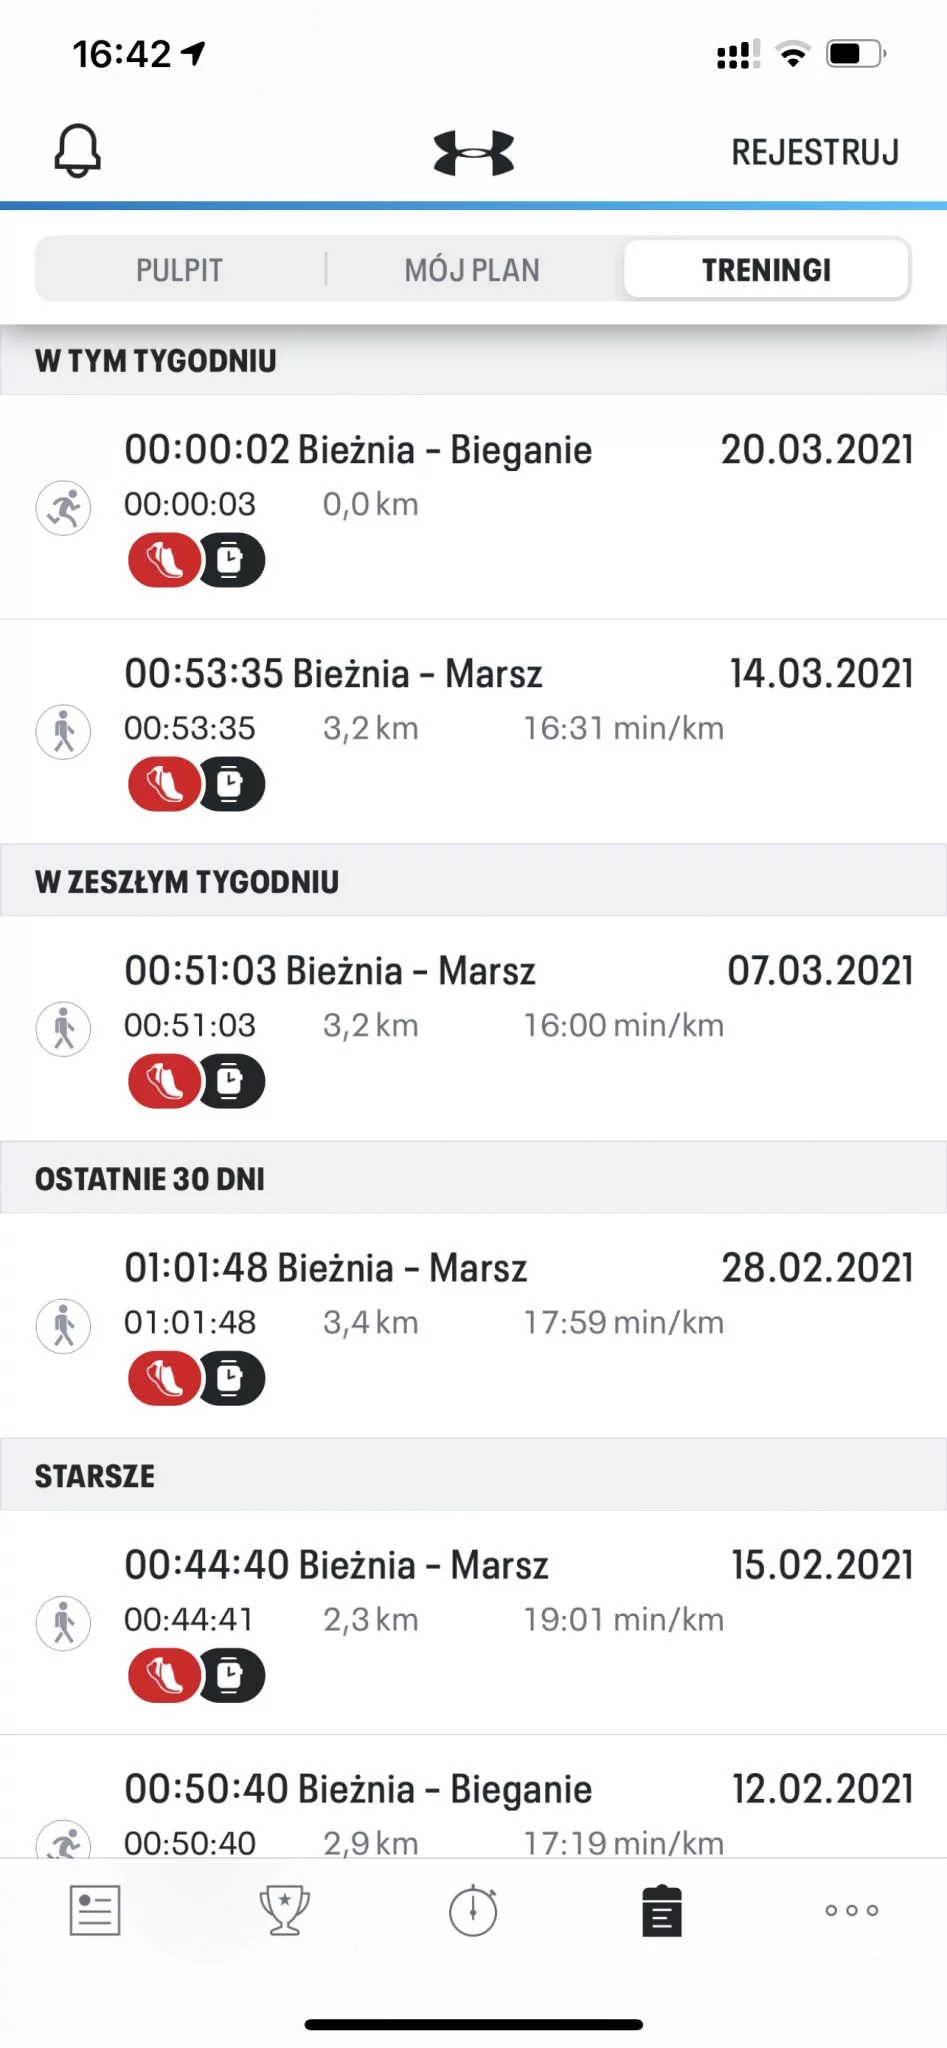Select the TRENINGI tab
The width and height of the screenshot is (947, 2048).
766,270
